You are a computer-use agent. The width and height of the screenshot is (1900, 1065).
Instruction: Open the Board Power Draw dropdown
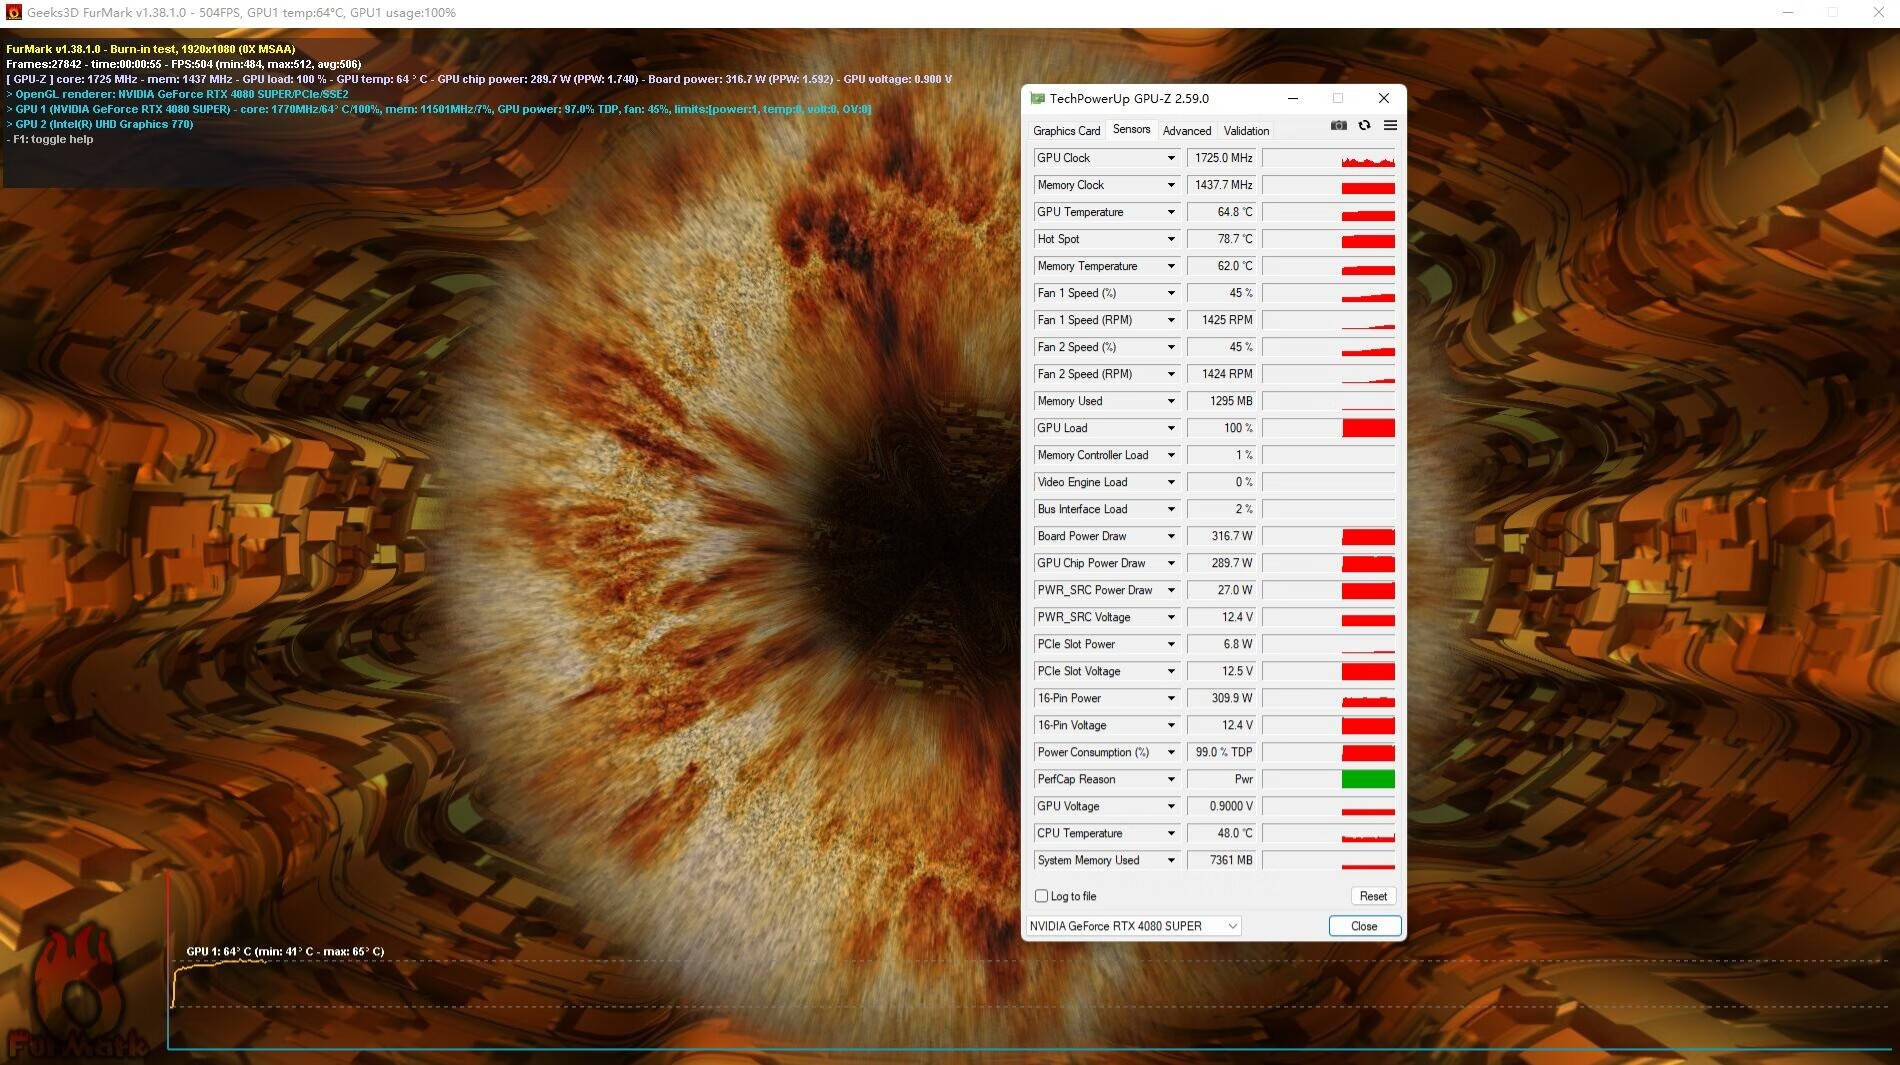[1171, 536]
